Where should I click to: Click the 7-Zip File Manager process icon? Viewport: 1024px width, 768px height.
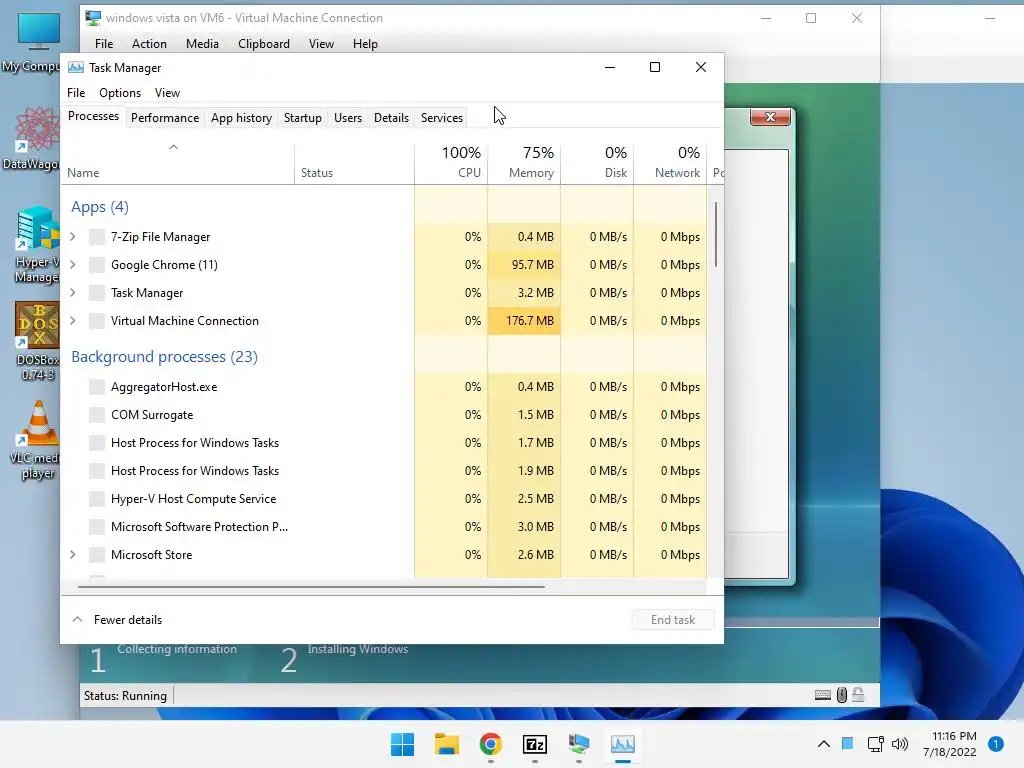(x=97, y=237)
